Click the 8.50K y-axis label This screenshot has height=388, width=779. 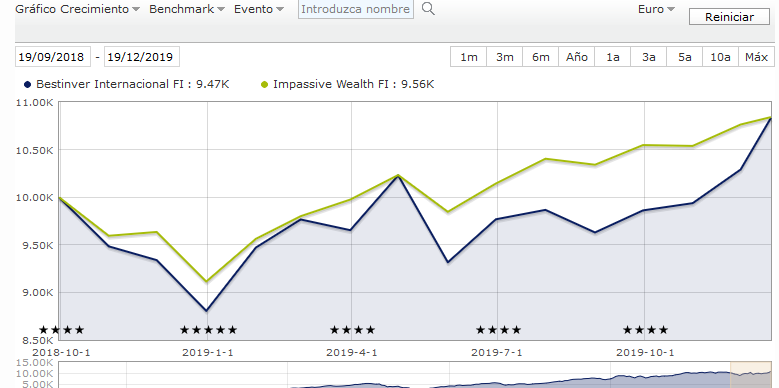[37, 340]
